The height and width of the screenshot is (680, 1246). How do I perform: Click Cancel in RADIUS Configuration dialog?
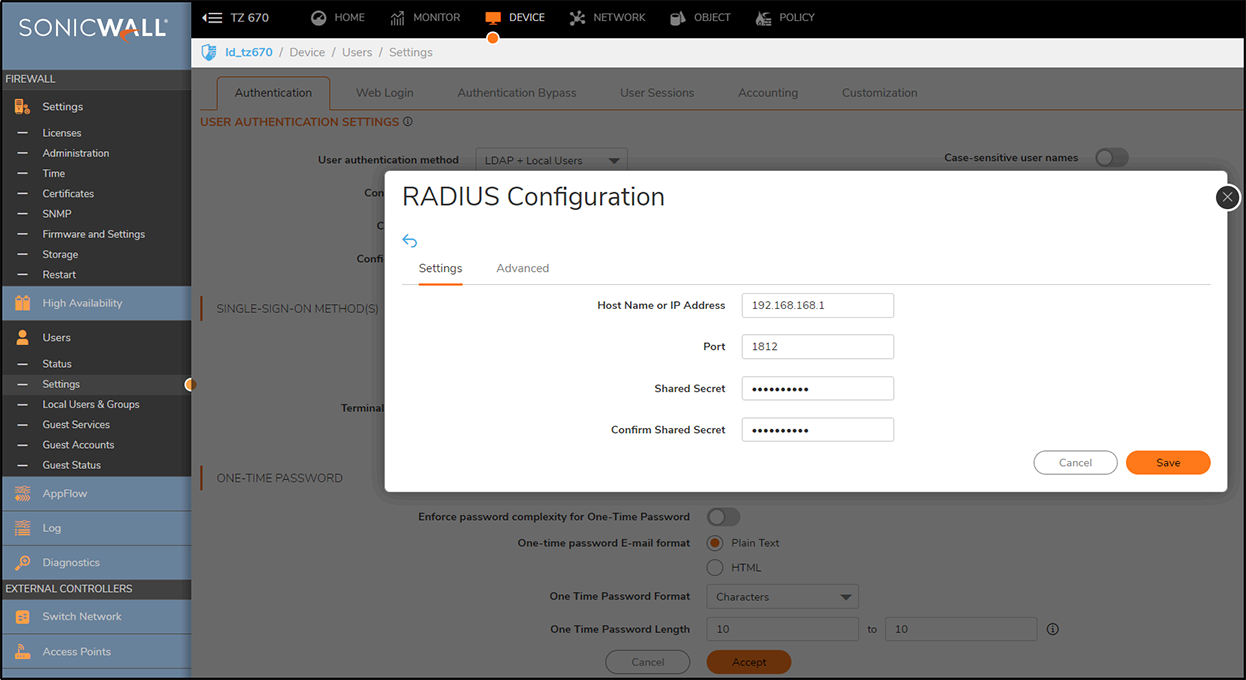pos(1075,463)
